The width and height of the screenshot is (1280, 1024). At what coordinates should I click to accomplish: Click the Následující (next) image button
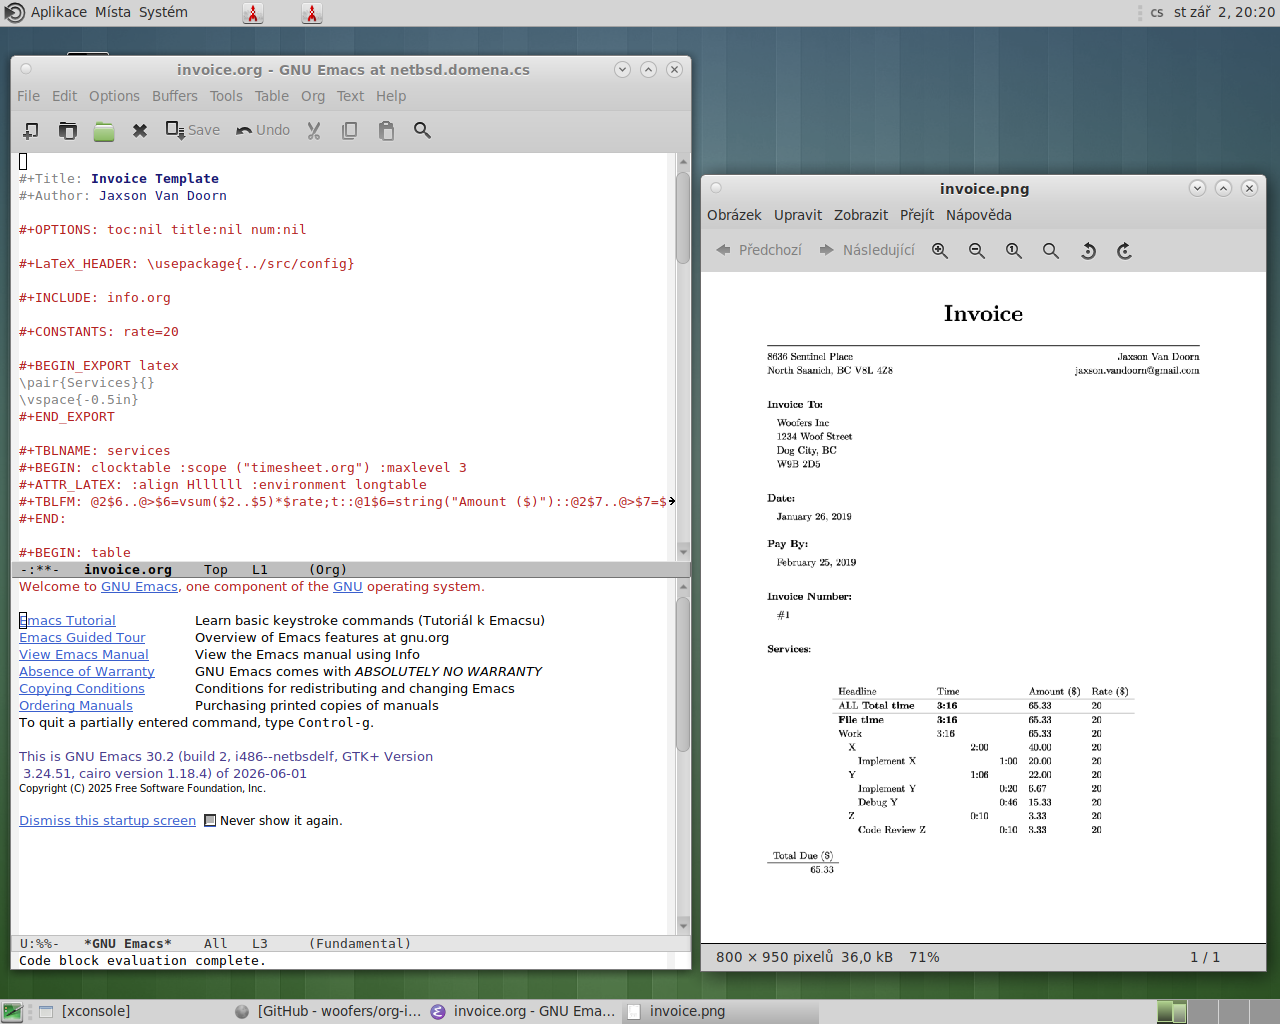click(867, 250)
